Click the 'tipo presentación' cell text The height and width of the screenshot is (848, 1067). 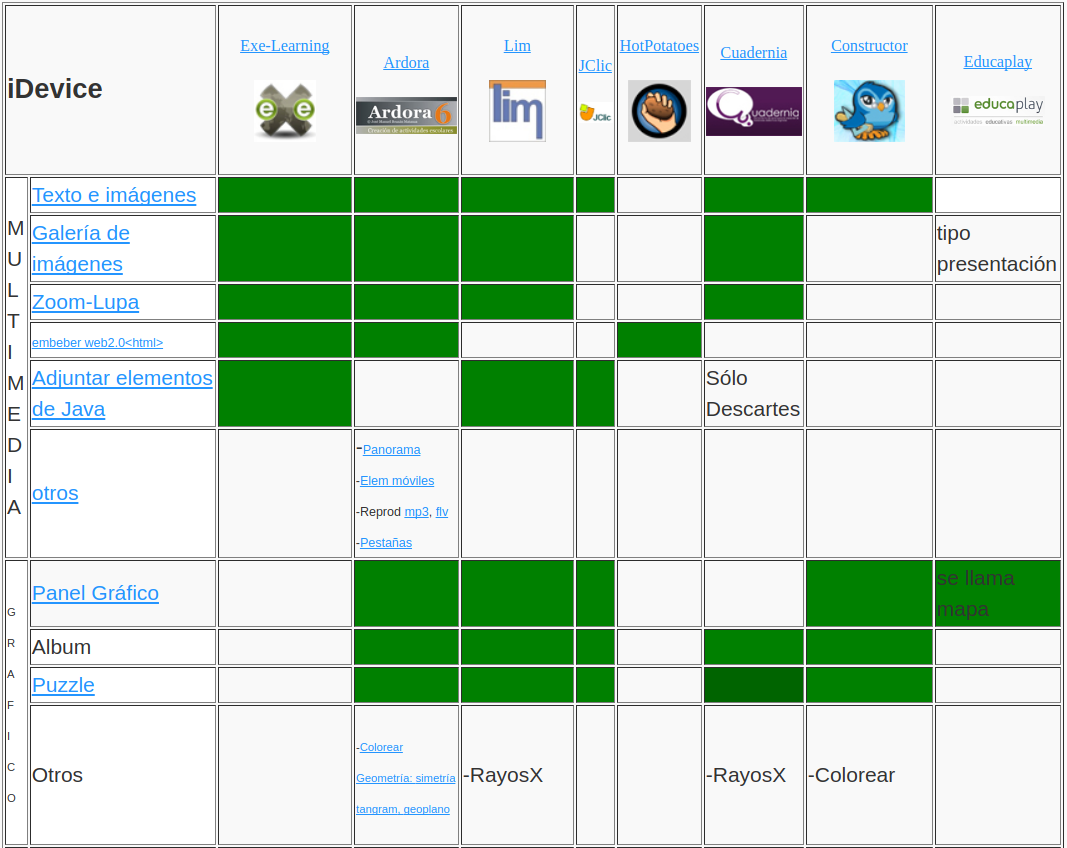996,248
